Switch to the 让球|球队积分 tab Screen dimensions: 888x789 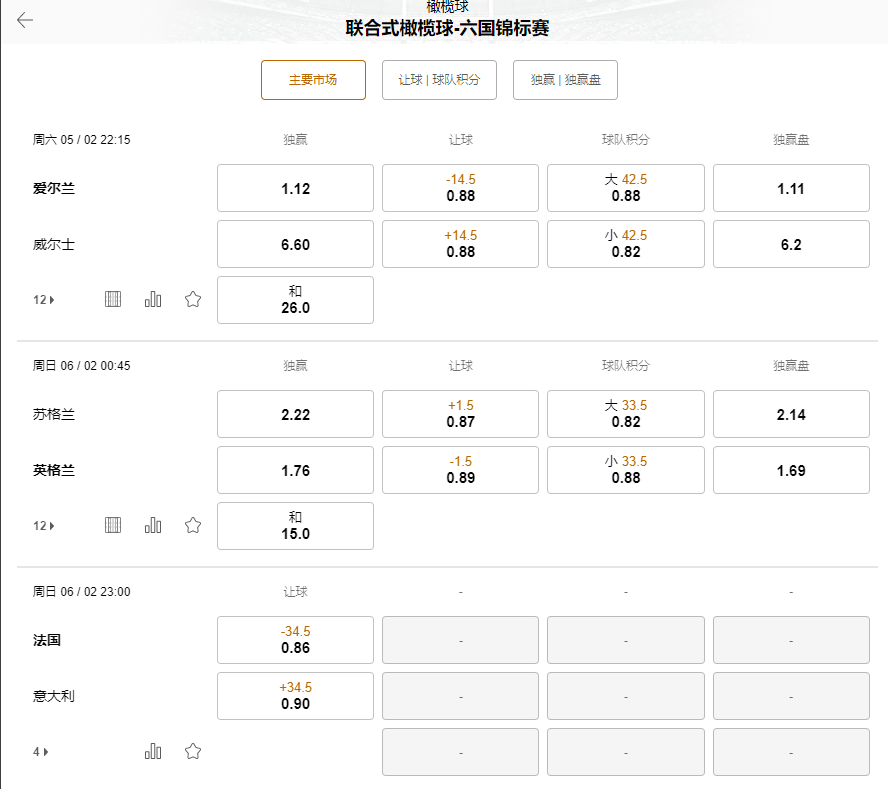pos(440,80)
